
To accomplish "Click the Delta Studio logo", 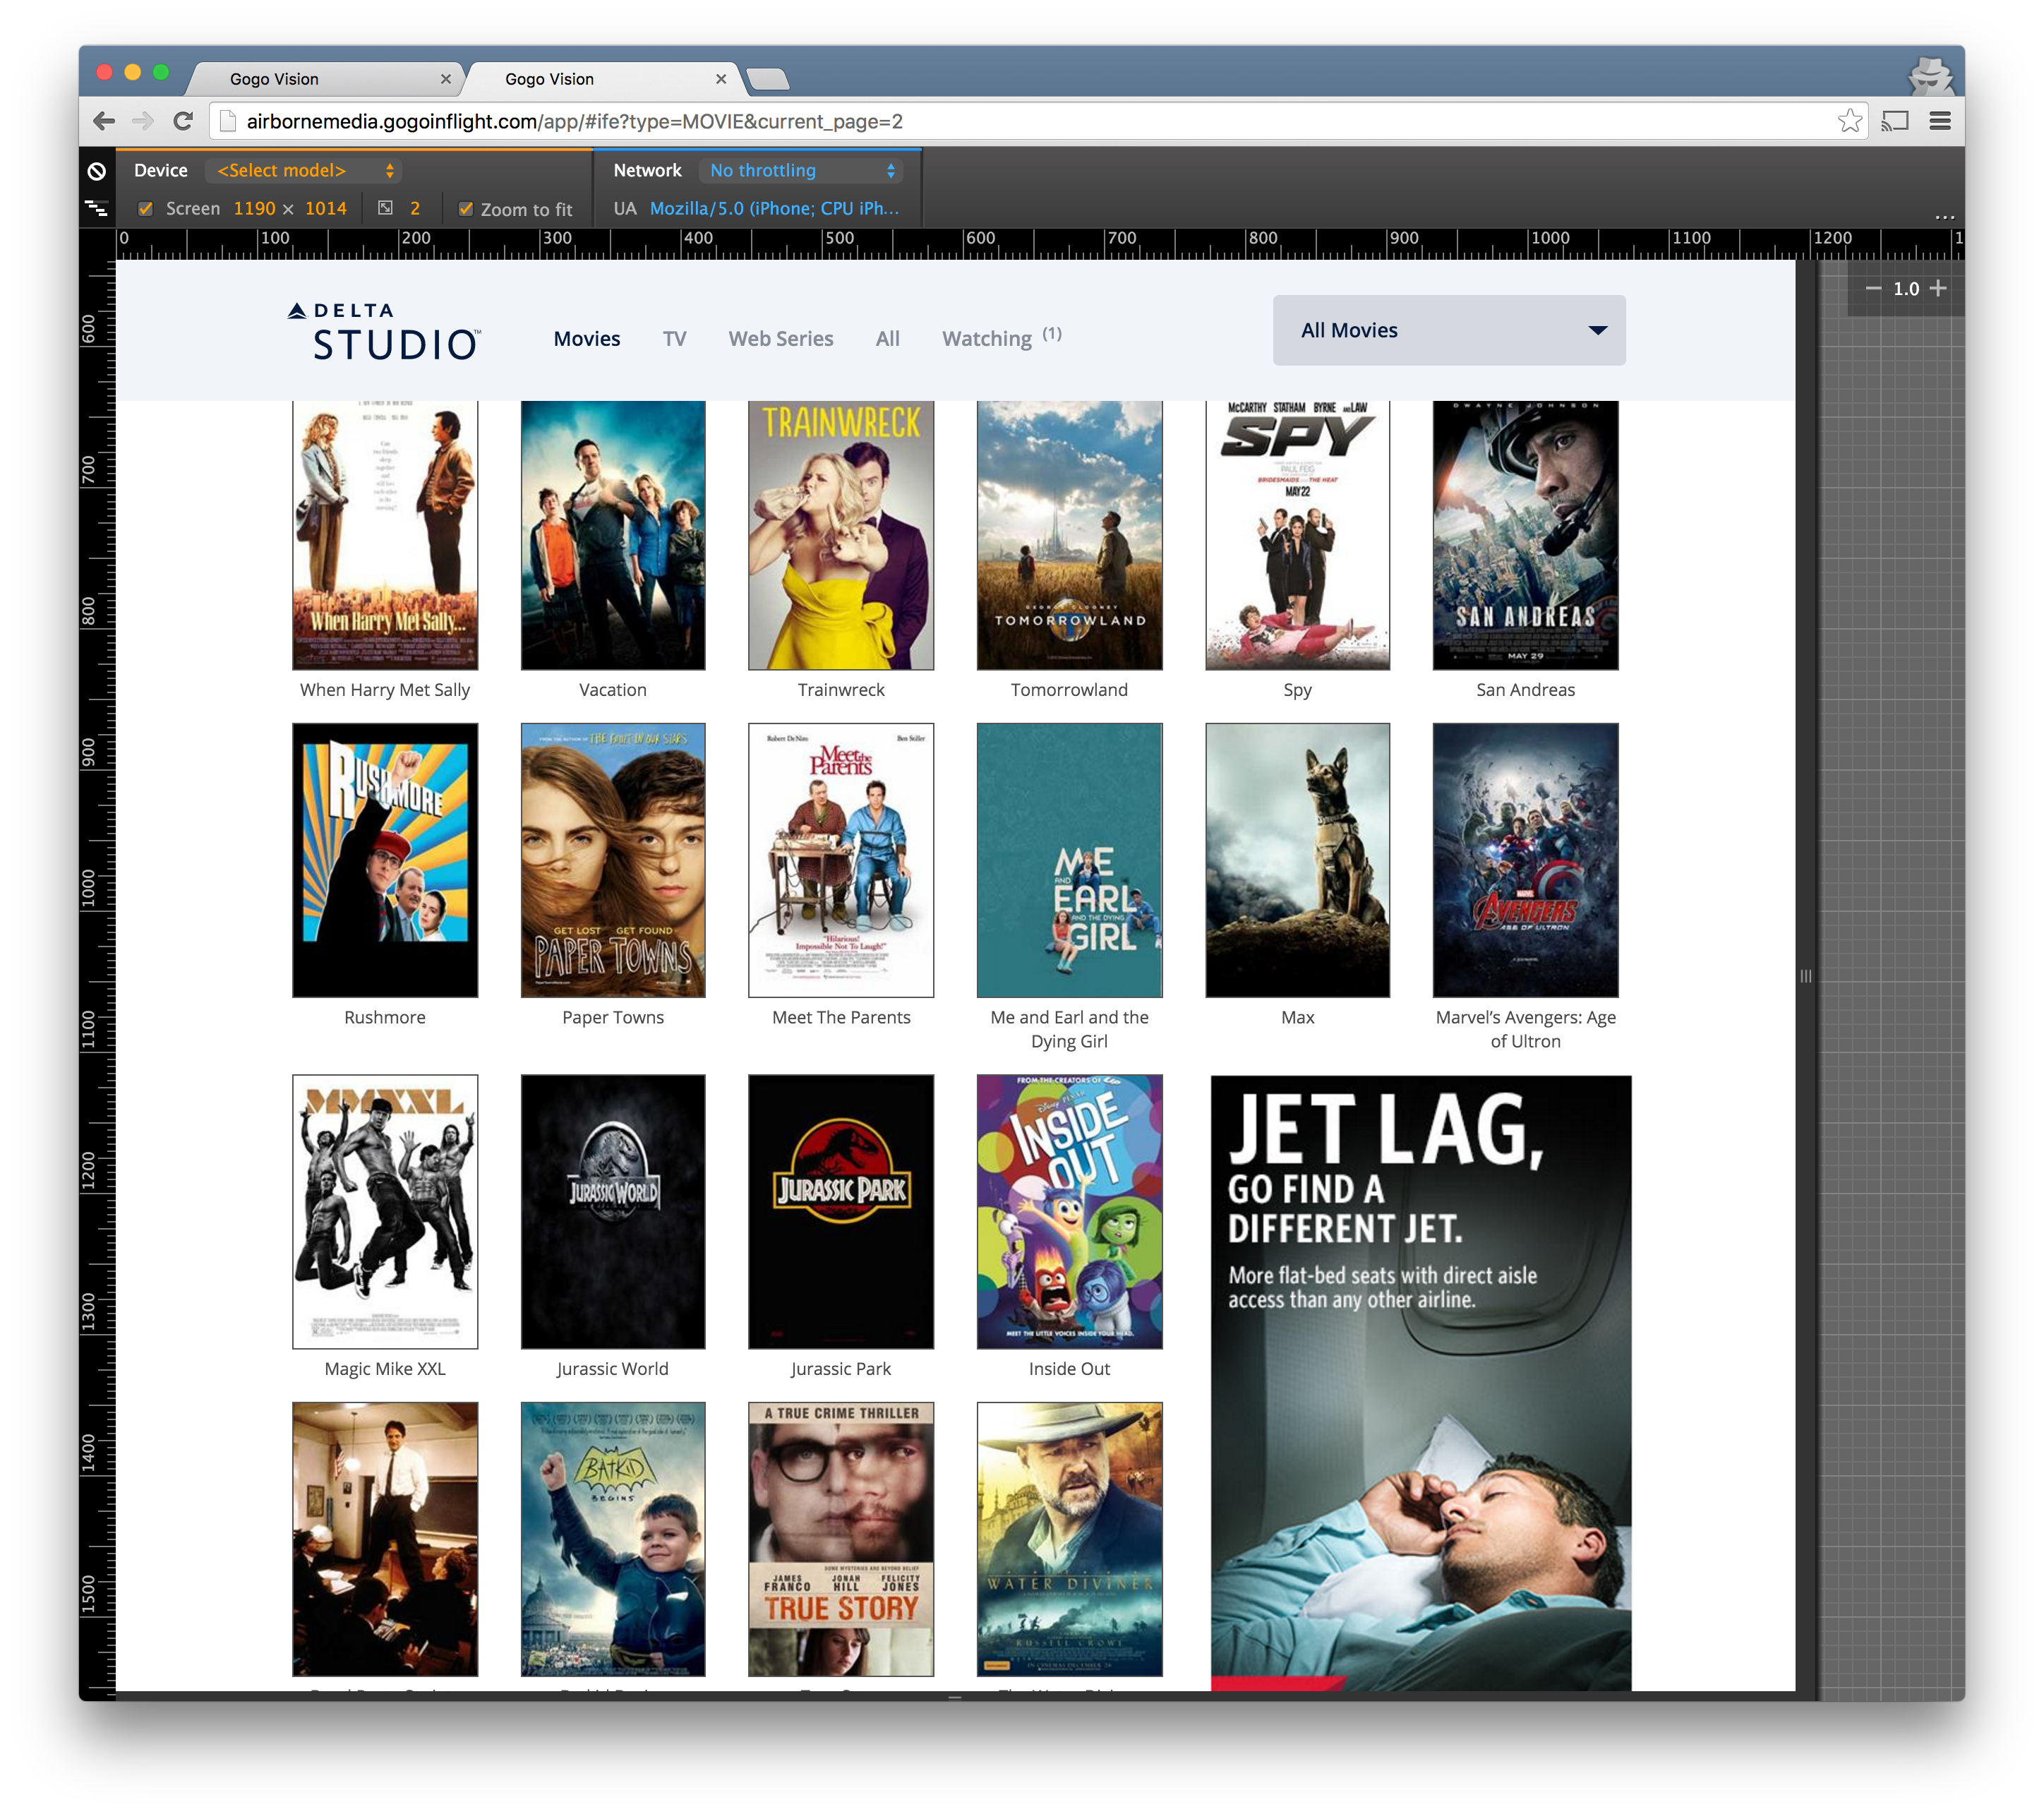I will 384,331.
